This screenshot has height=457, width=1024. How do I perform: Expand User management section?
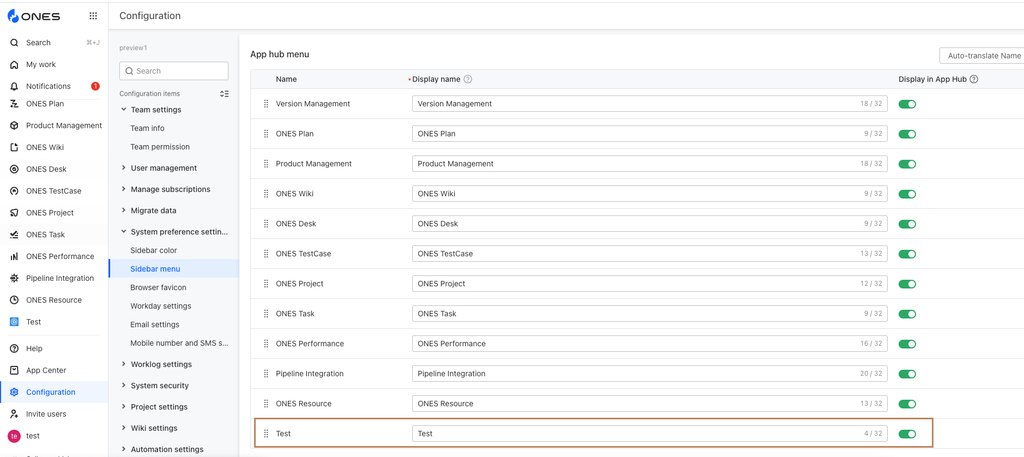pos(123,168)
